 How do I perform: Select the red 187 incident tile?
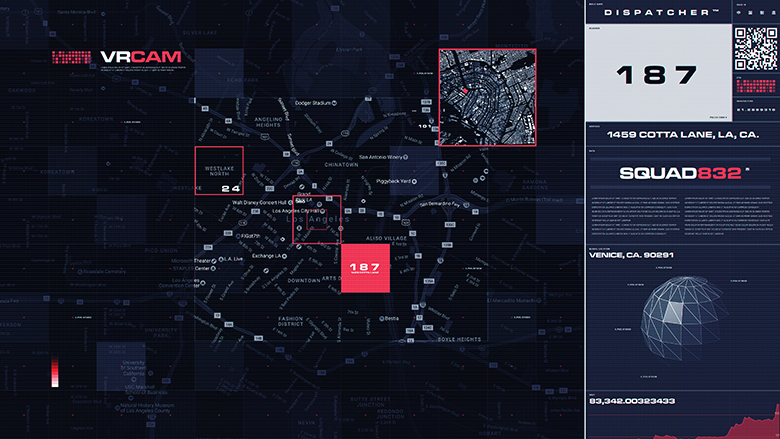364,268
